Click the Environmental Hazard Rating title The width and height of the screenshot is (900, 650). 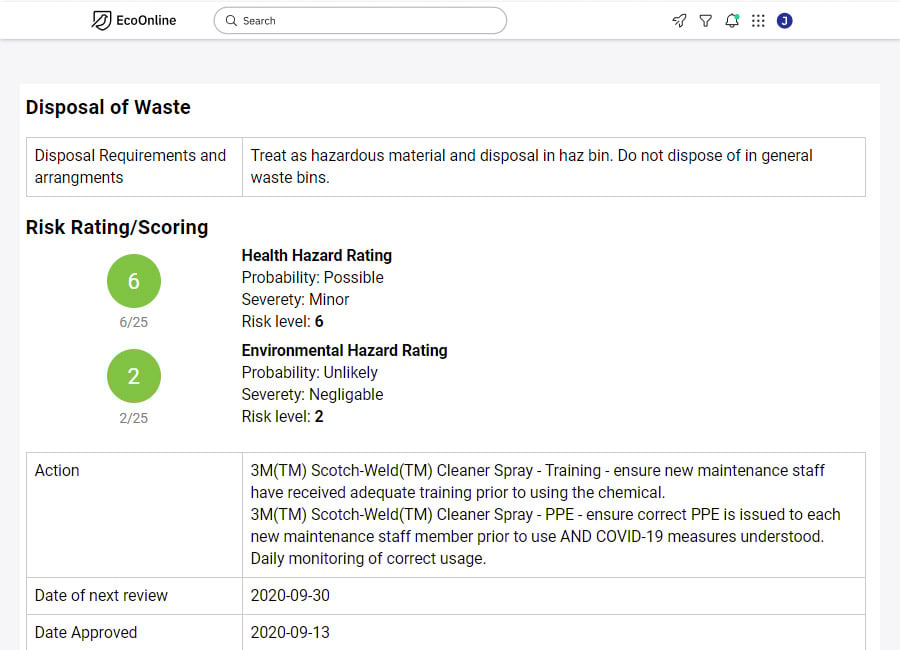click(x=344, y=350)
